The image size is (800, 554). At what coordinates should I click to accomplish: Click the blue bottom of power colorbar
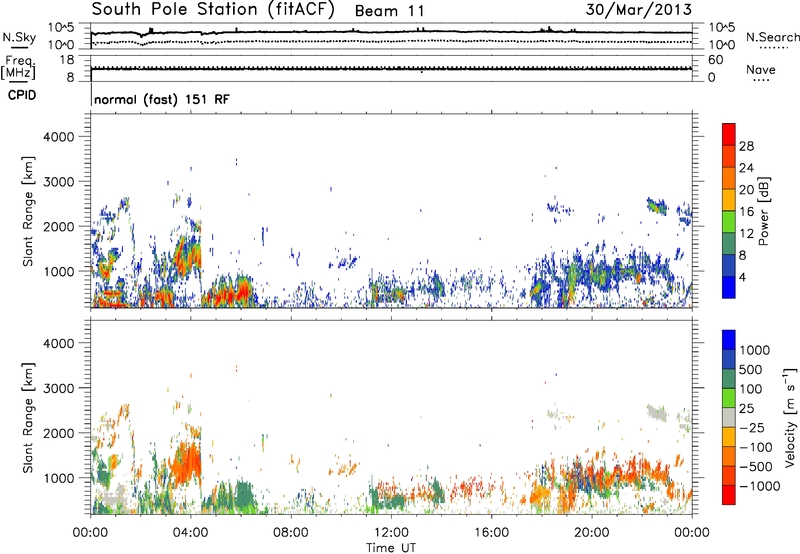[729, 287]
